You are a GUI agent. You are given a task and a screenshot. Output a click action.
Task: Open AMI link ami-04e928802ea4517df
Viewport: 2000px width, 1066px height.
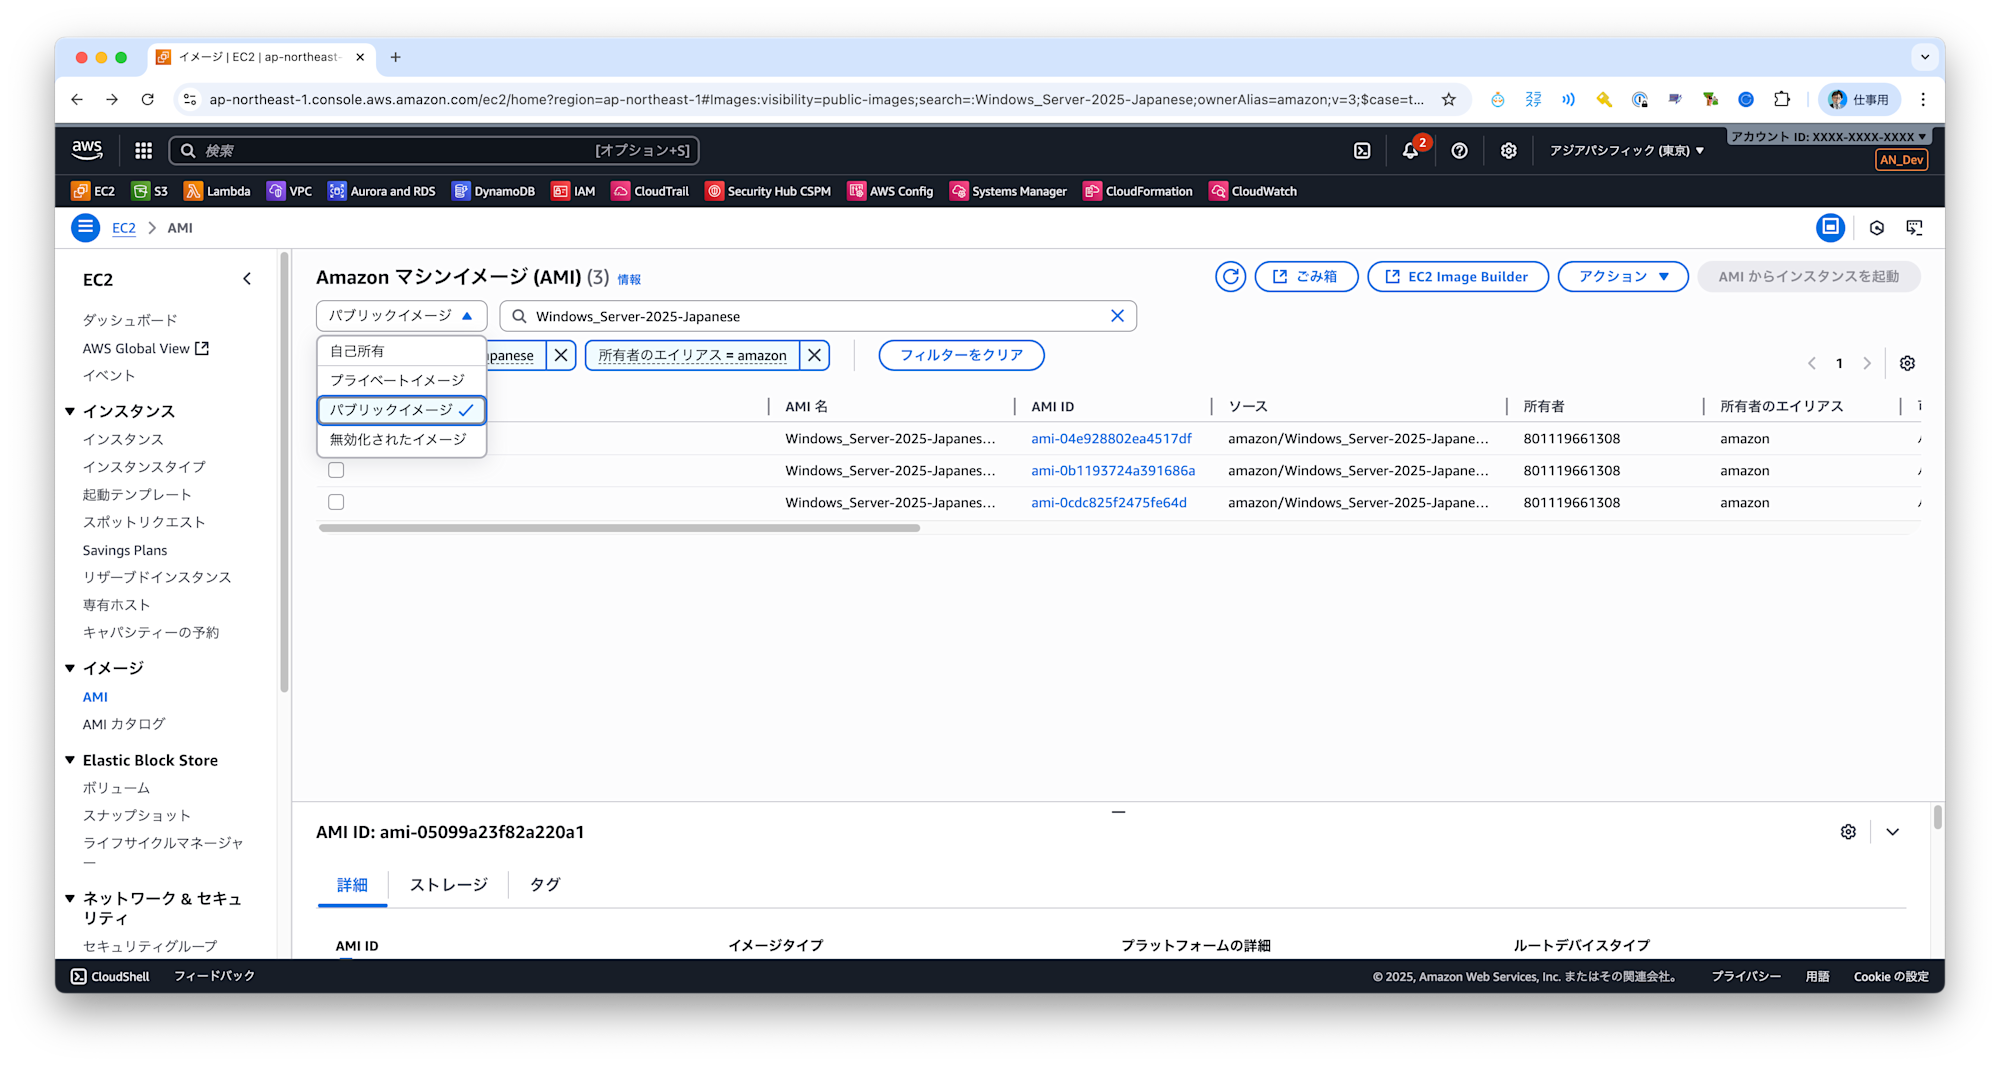coord(1112,438)
